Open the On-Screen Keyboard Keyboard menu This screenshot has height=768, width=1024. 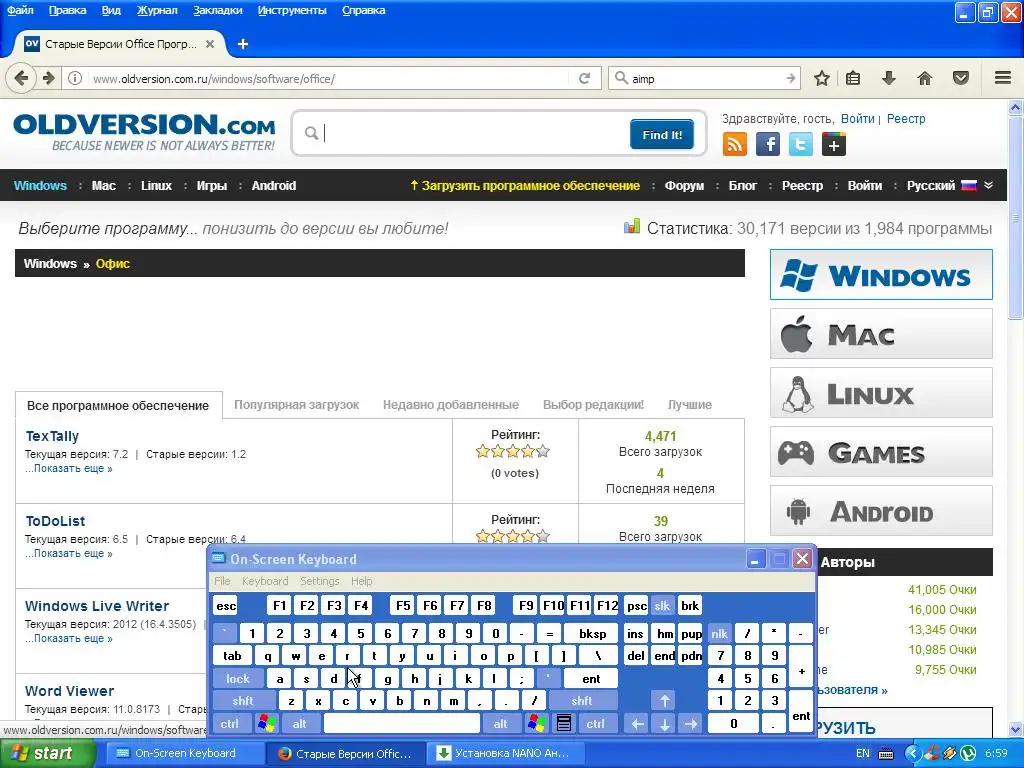tap(264, 581)
